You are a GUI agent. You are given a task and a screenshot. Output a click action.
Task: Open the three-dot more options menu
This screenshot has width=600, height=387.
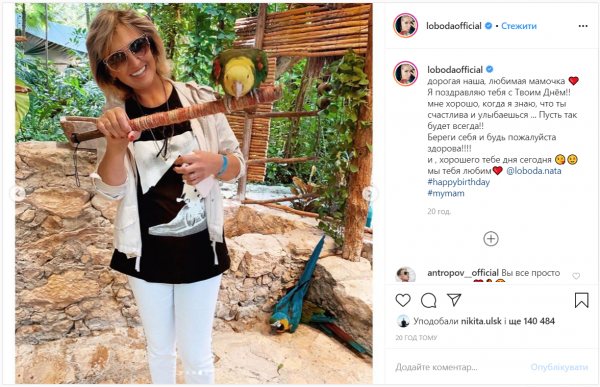[583, 26]
